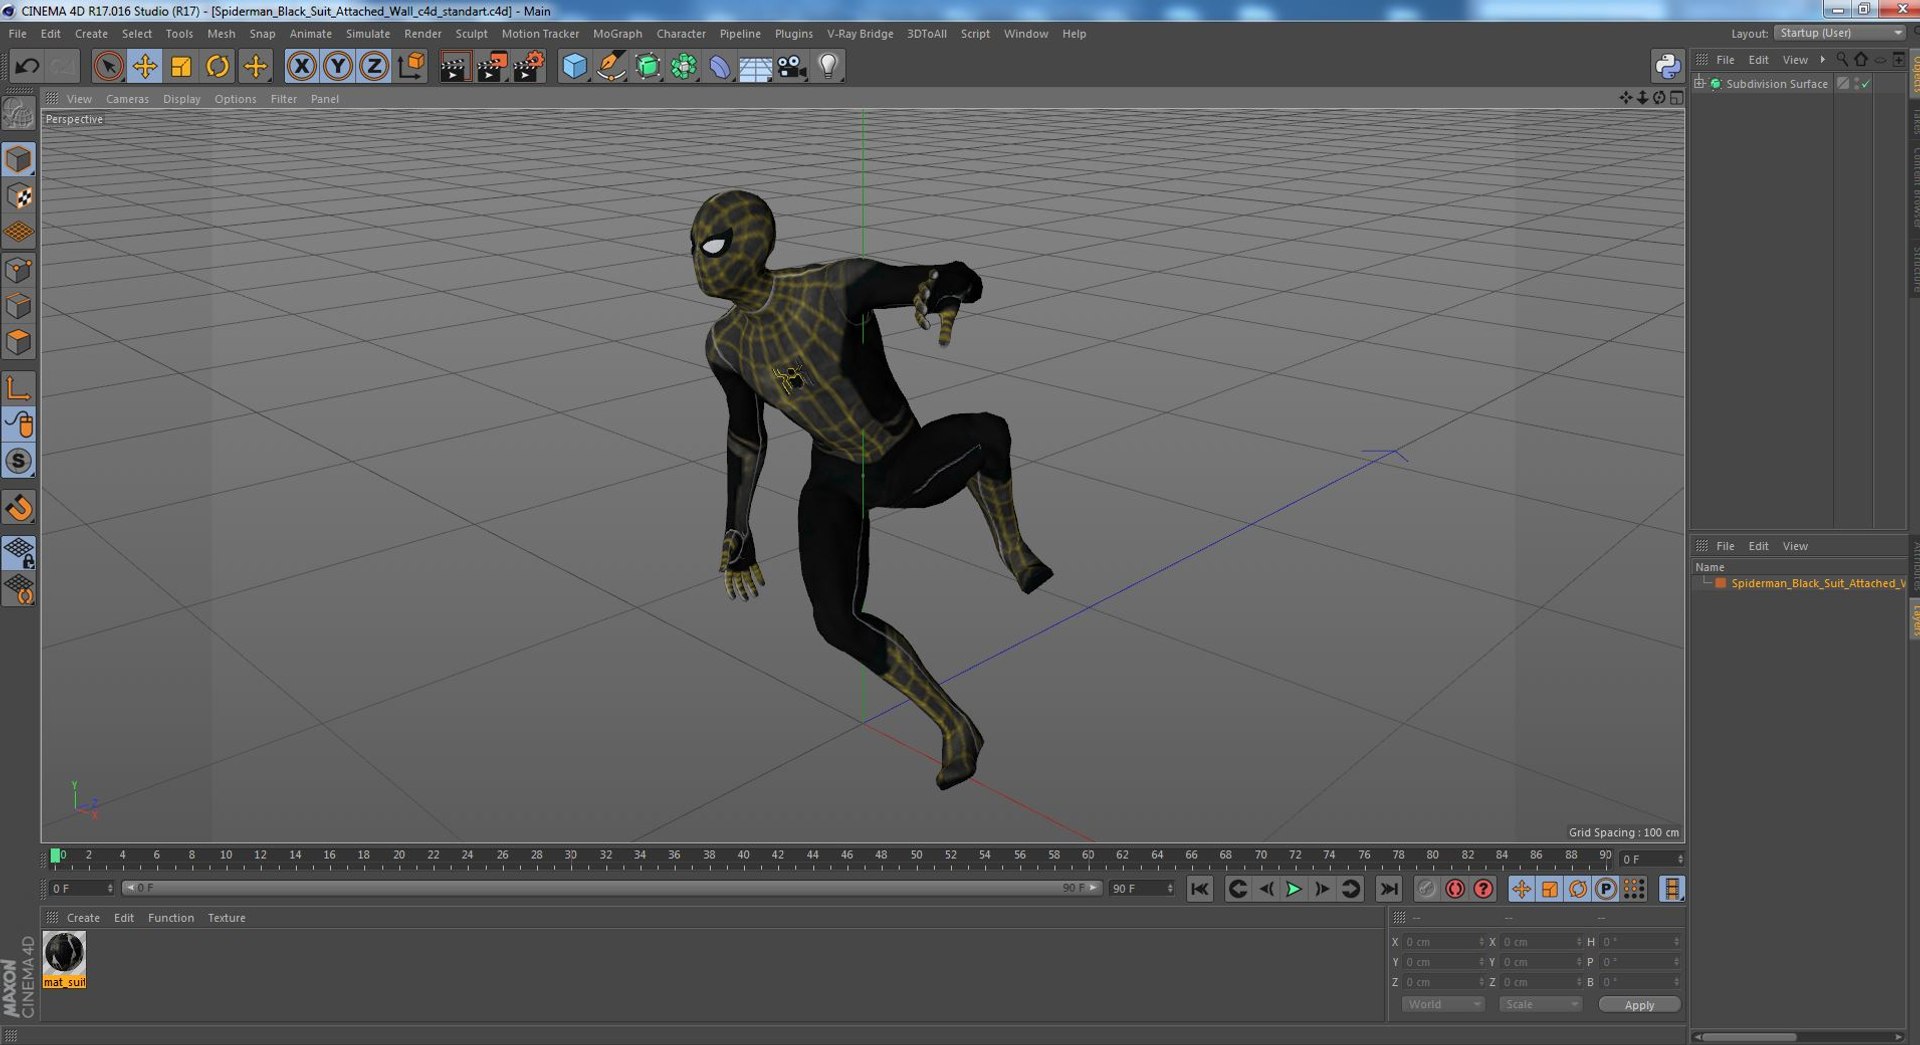The height and width of the screenshot is (1045, 1920).
Task: Select the Live Selection tool
Action: [108, 67]
